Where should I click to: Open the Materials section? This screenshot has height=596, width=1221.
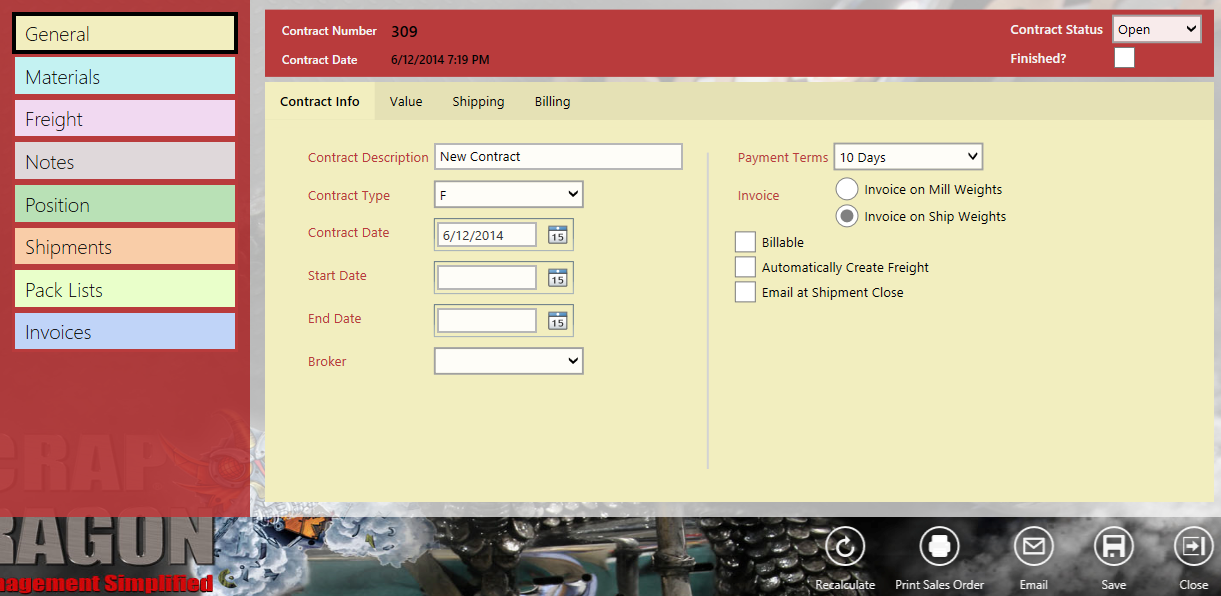click(125, 76)
